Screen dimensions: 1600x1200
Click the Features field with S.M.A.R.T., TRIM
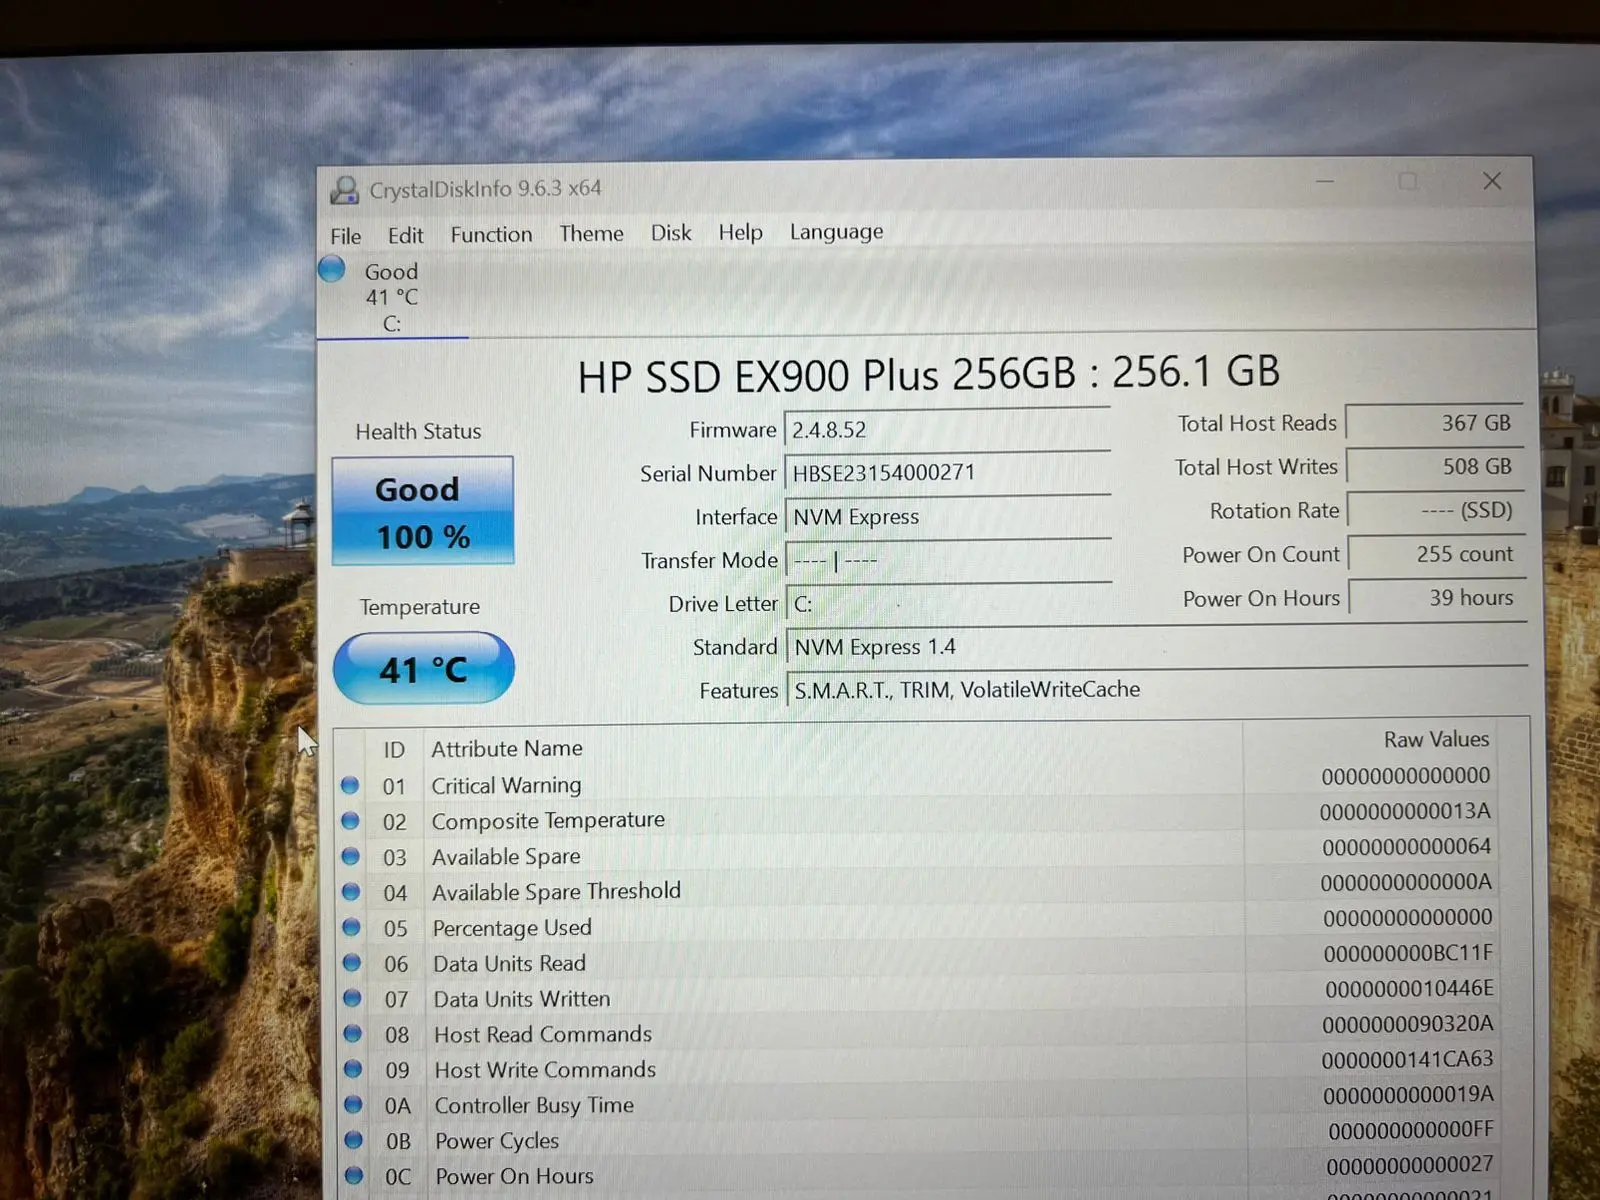point(1157,689)
